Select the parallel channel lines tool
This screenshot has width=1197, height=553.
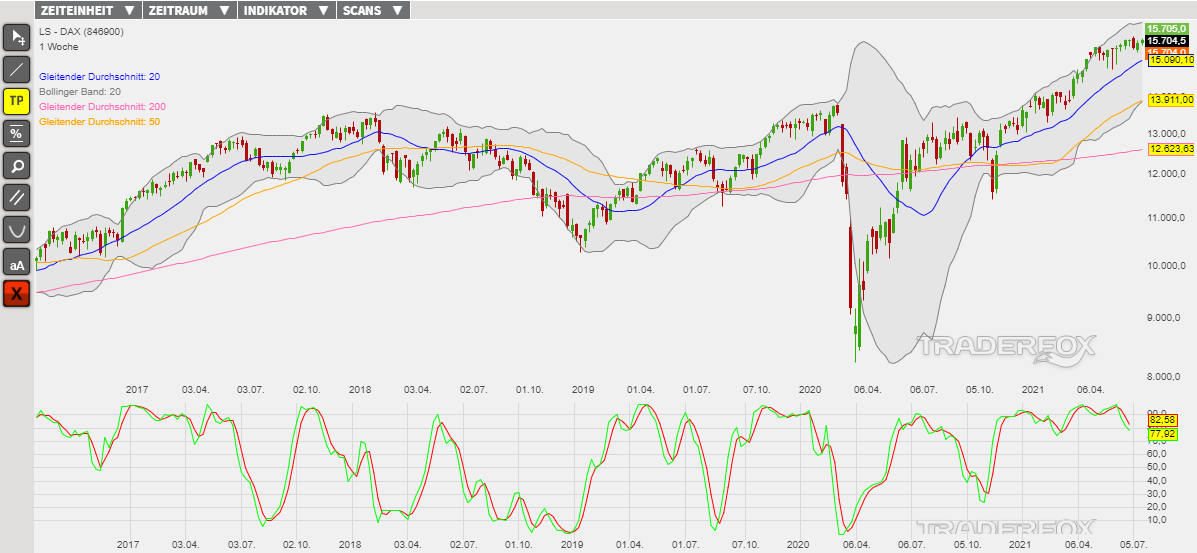(x=17, y=197)
